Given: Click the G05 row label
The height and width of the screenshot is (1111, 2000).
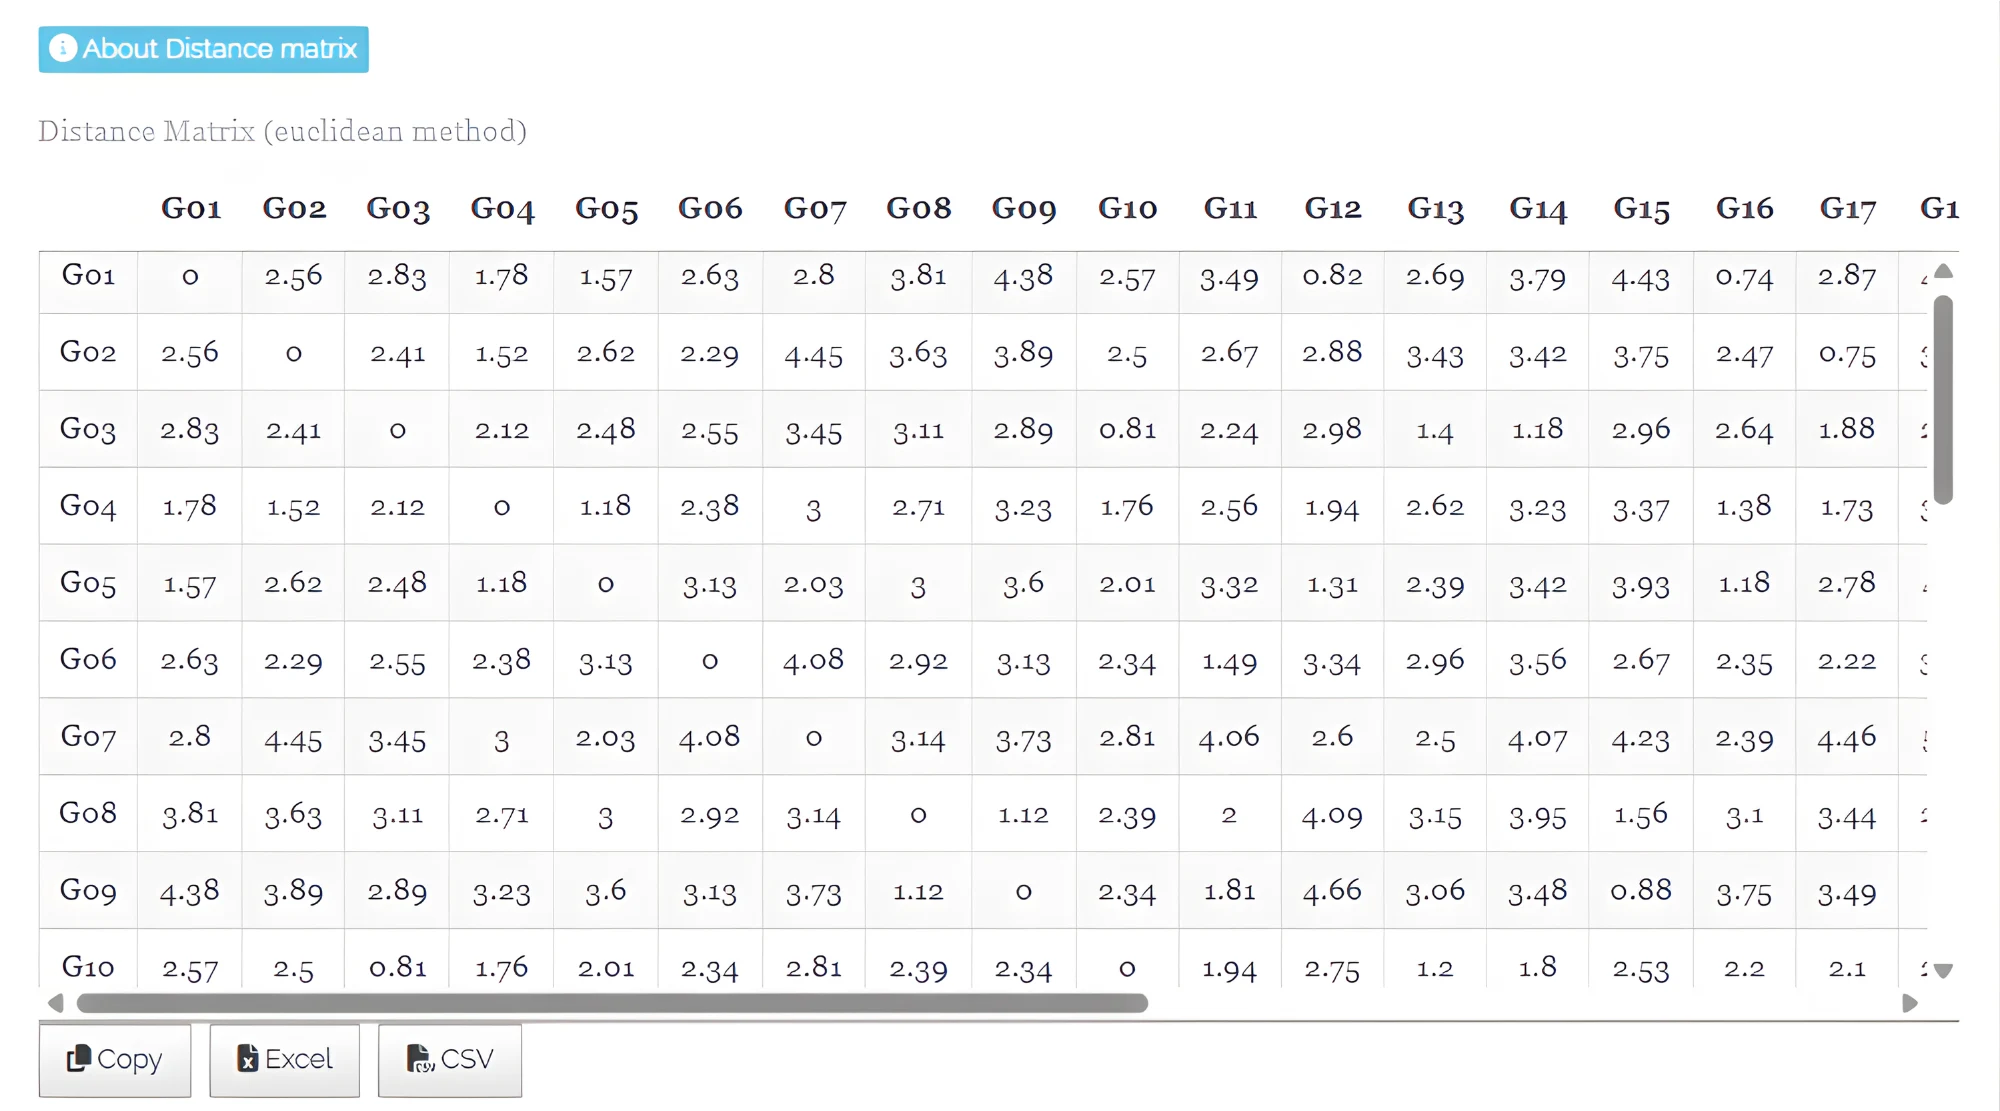Looking at the screenshot, I should click(x=88, y=582).
